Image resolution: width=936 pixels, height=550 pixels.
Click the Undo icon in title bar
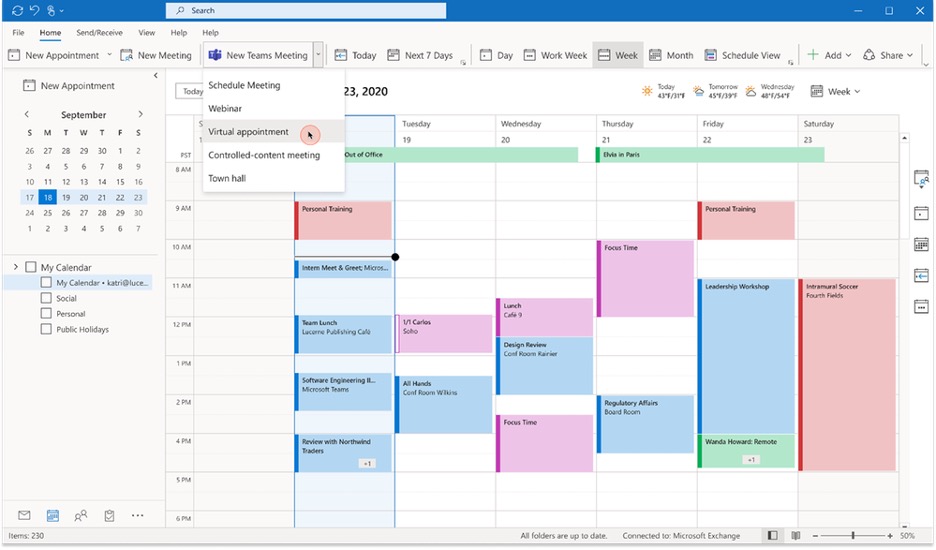tap(34, 10)
